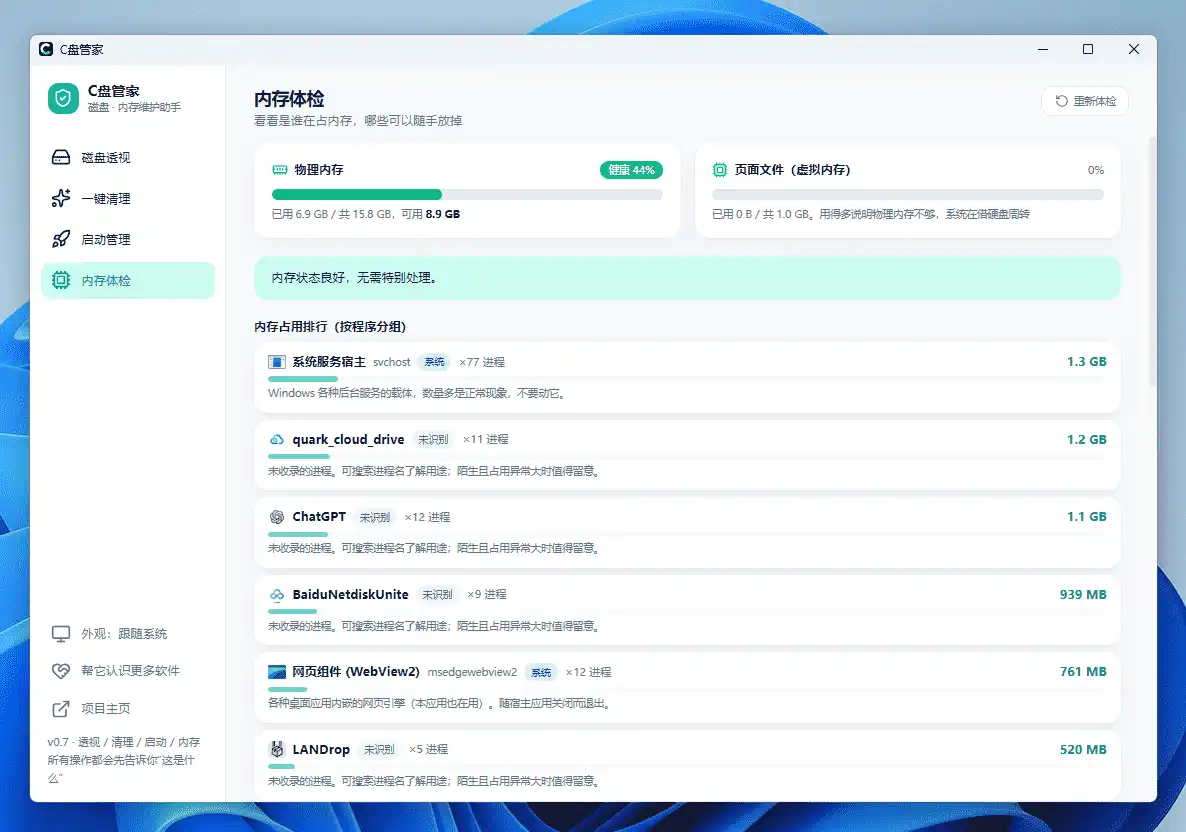Click the 内存占用排行 (按程序分组) heading
This screenshot has height=832, width=1186.
[x=331, y=327]
